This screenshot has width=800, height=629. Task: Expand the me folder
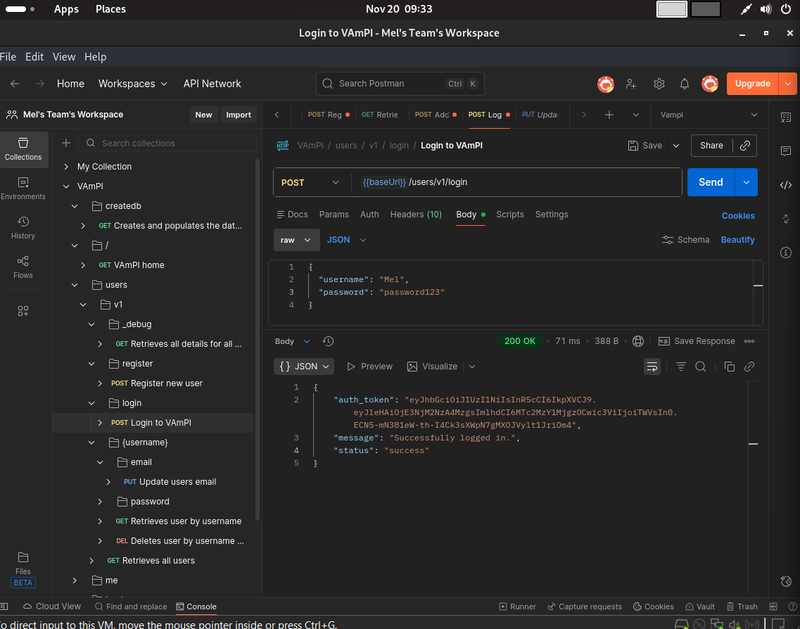74,580
